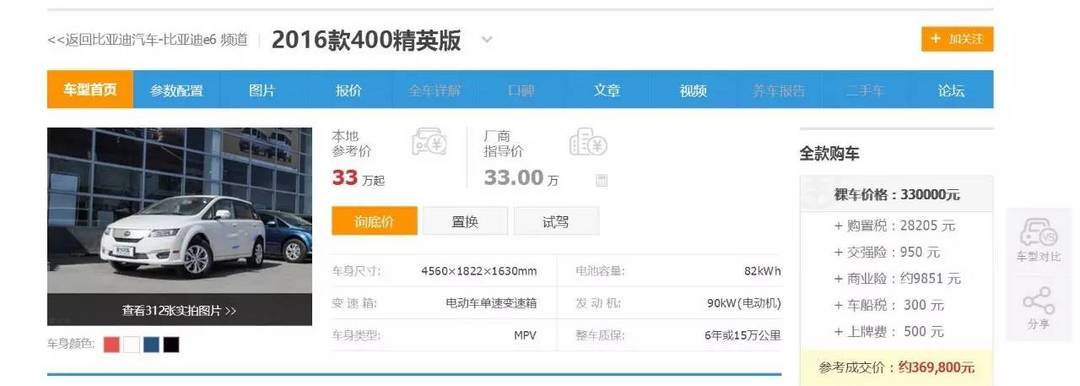This screenshot has height=386, width=1080.
Task: Click the 全款购车 heading
Action: point(829,153)
